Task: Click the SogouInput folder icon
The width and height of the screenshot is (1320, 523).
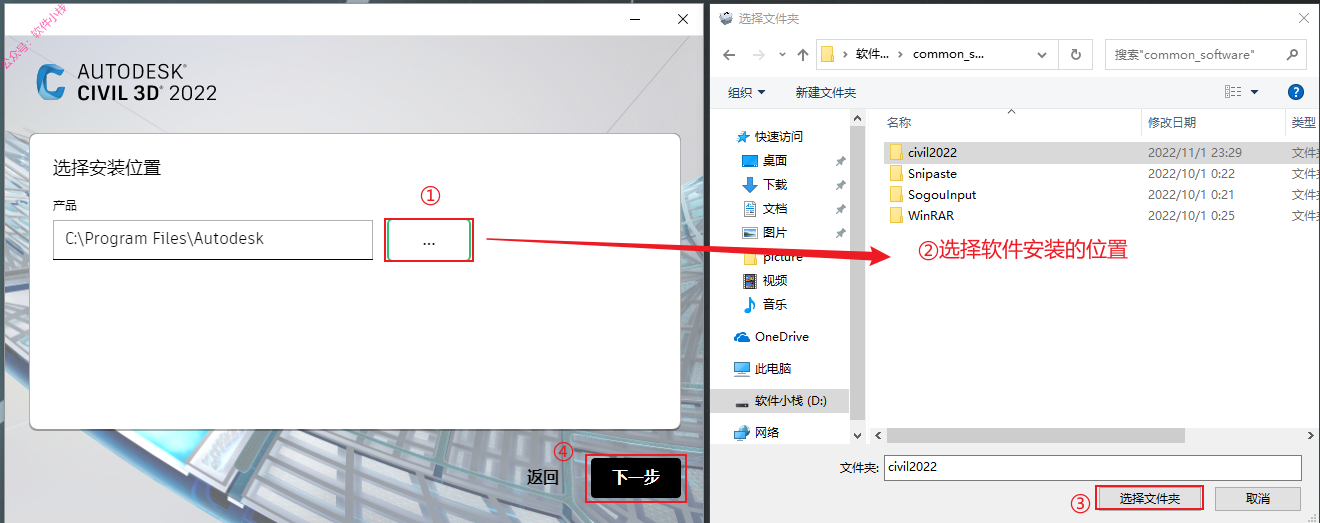Action: coord(895,195)
